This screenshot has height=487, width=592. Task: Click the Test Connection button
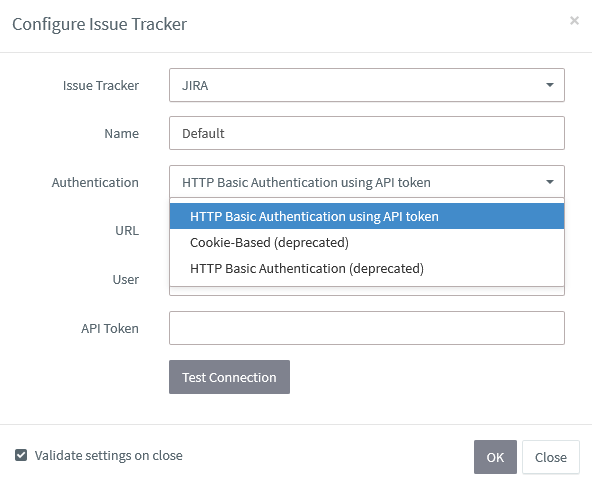229,377
